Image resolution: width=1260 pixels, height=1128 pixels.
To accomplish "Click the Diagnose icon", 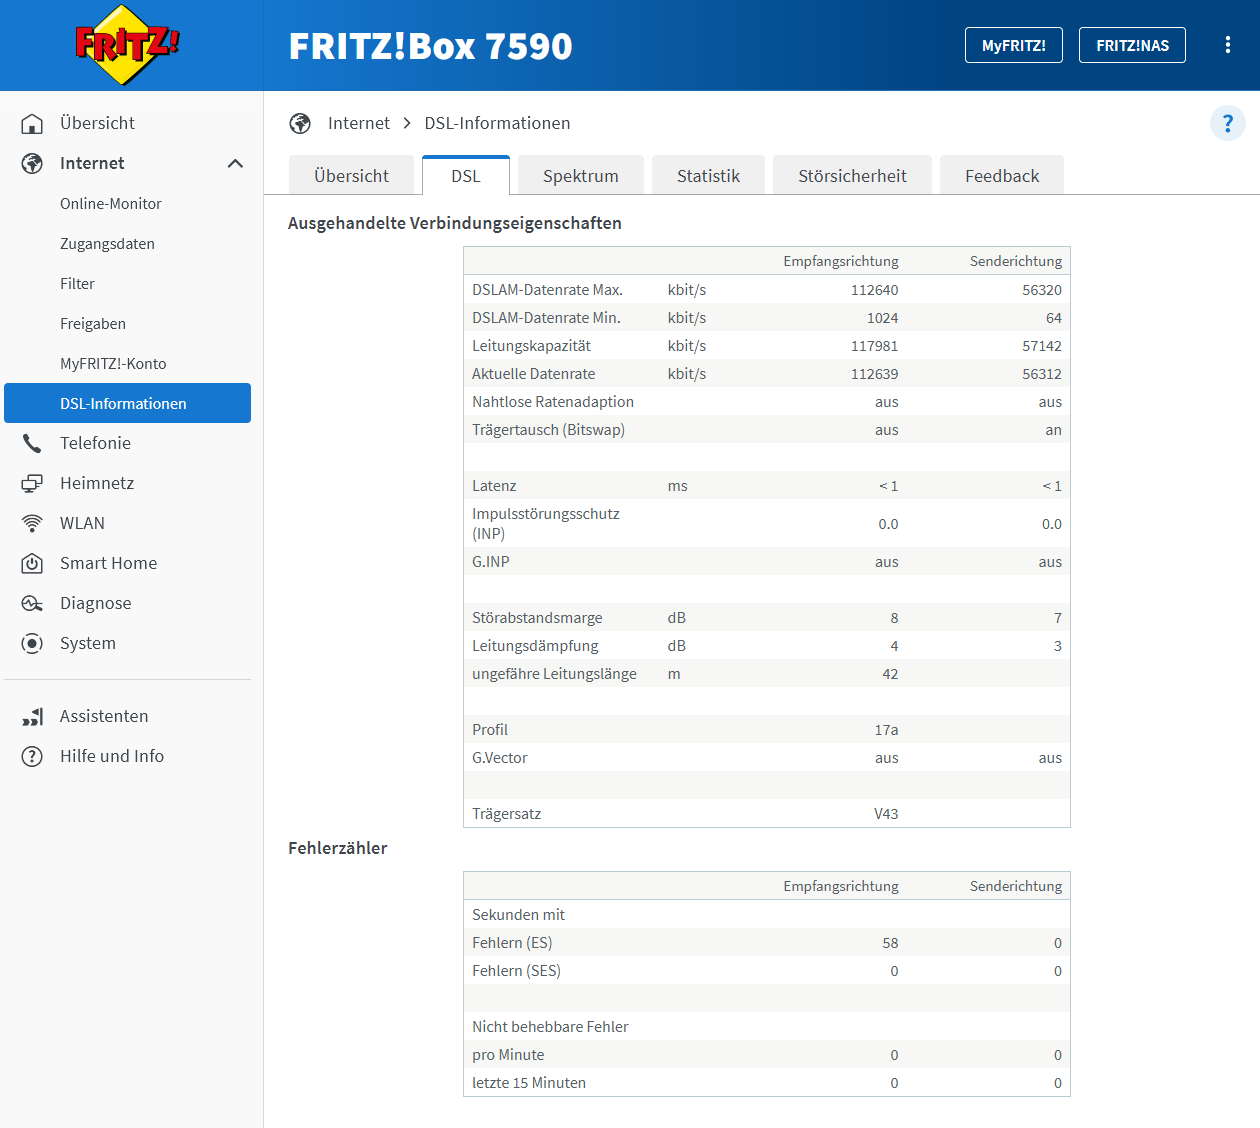I will (32, 603).
